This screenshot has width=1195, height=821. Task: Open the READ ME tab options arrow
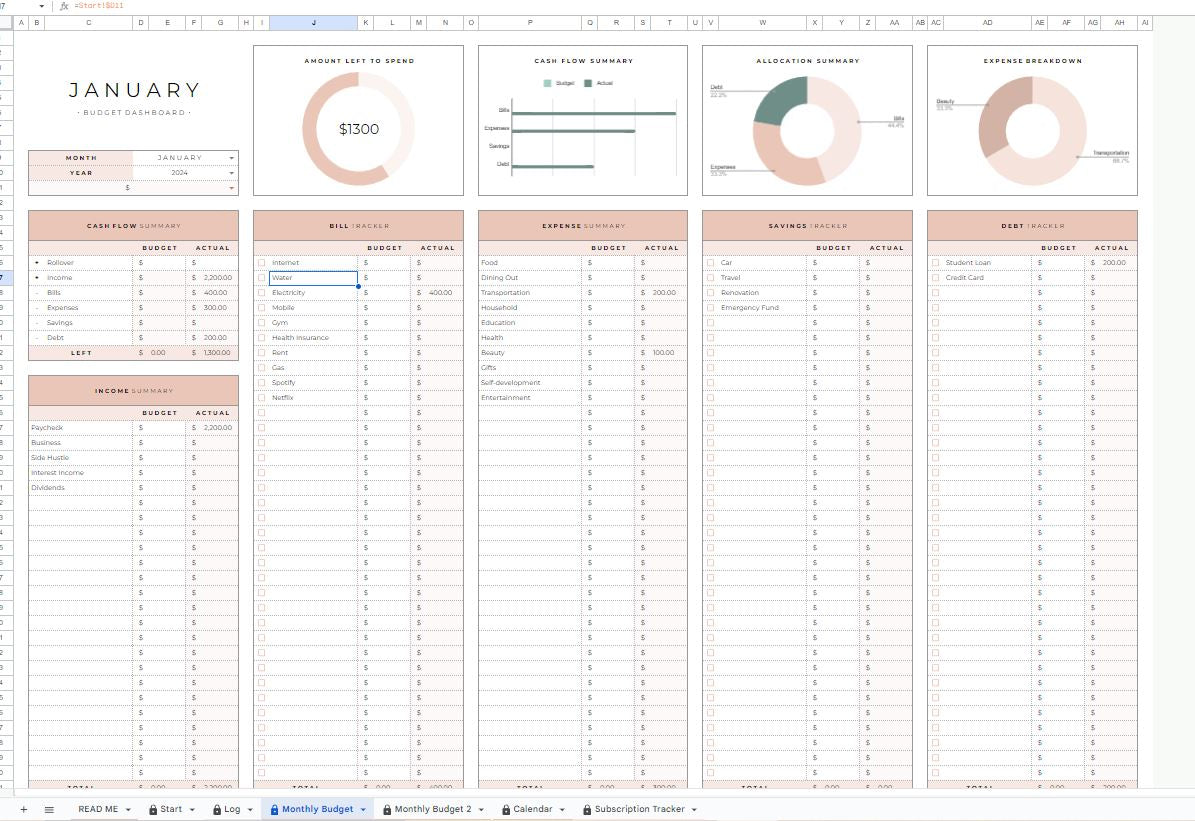tap(128, 810)
